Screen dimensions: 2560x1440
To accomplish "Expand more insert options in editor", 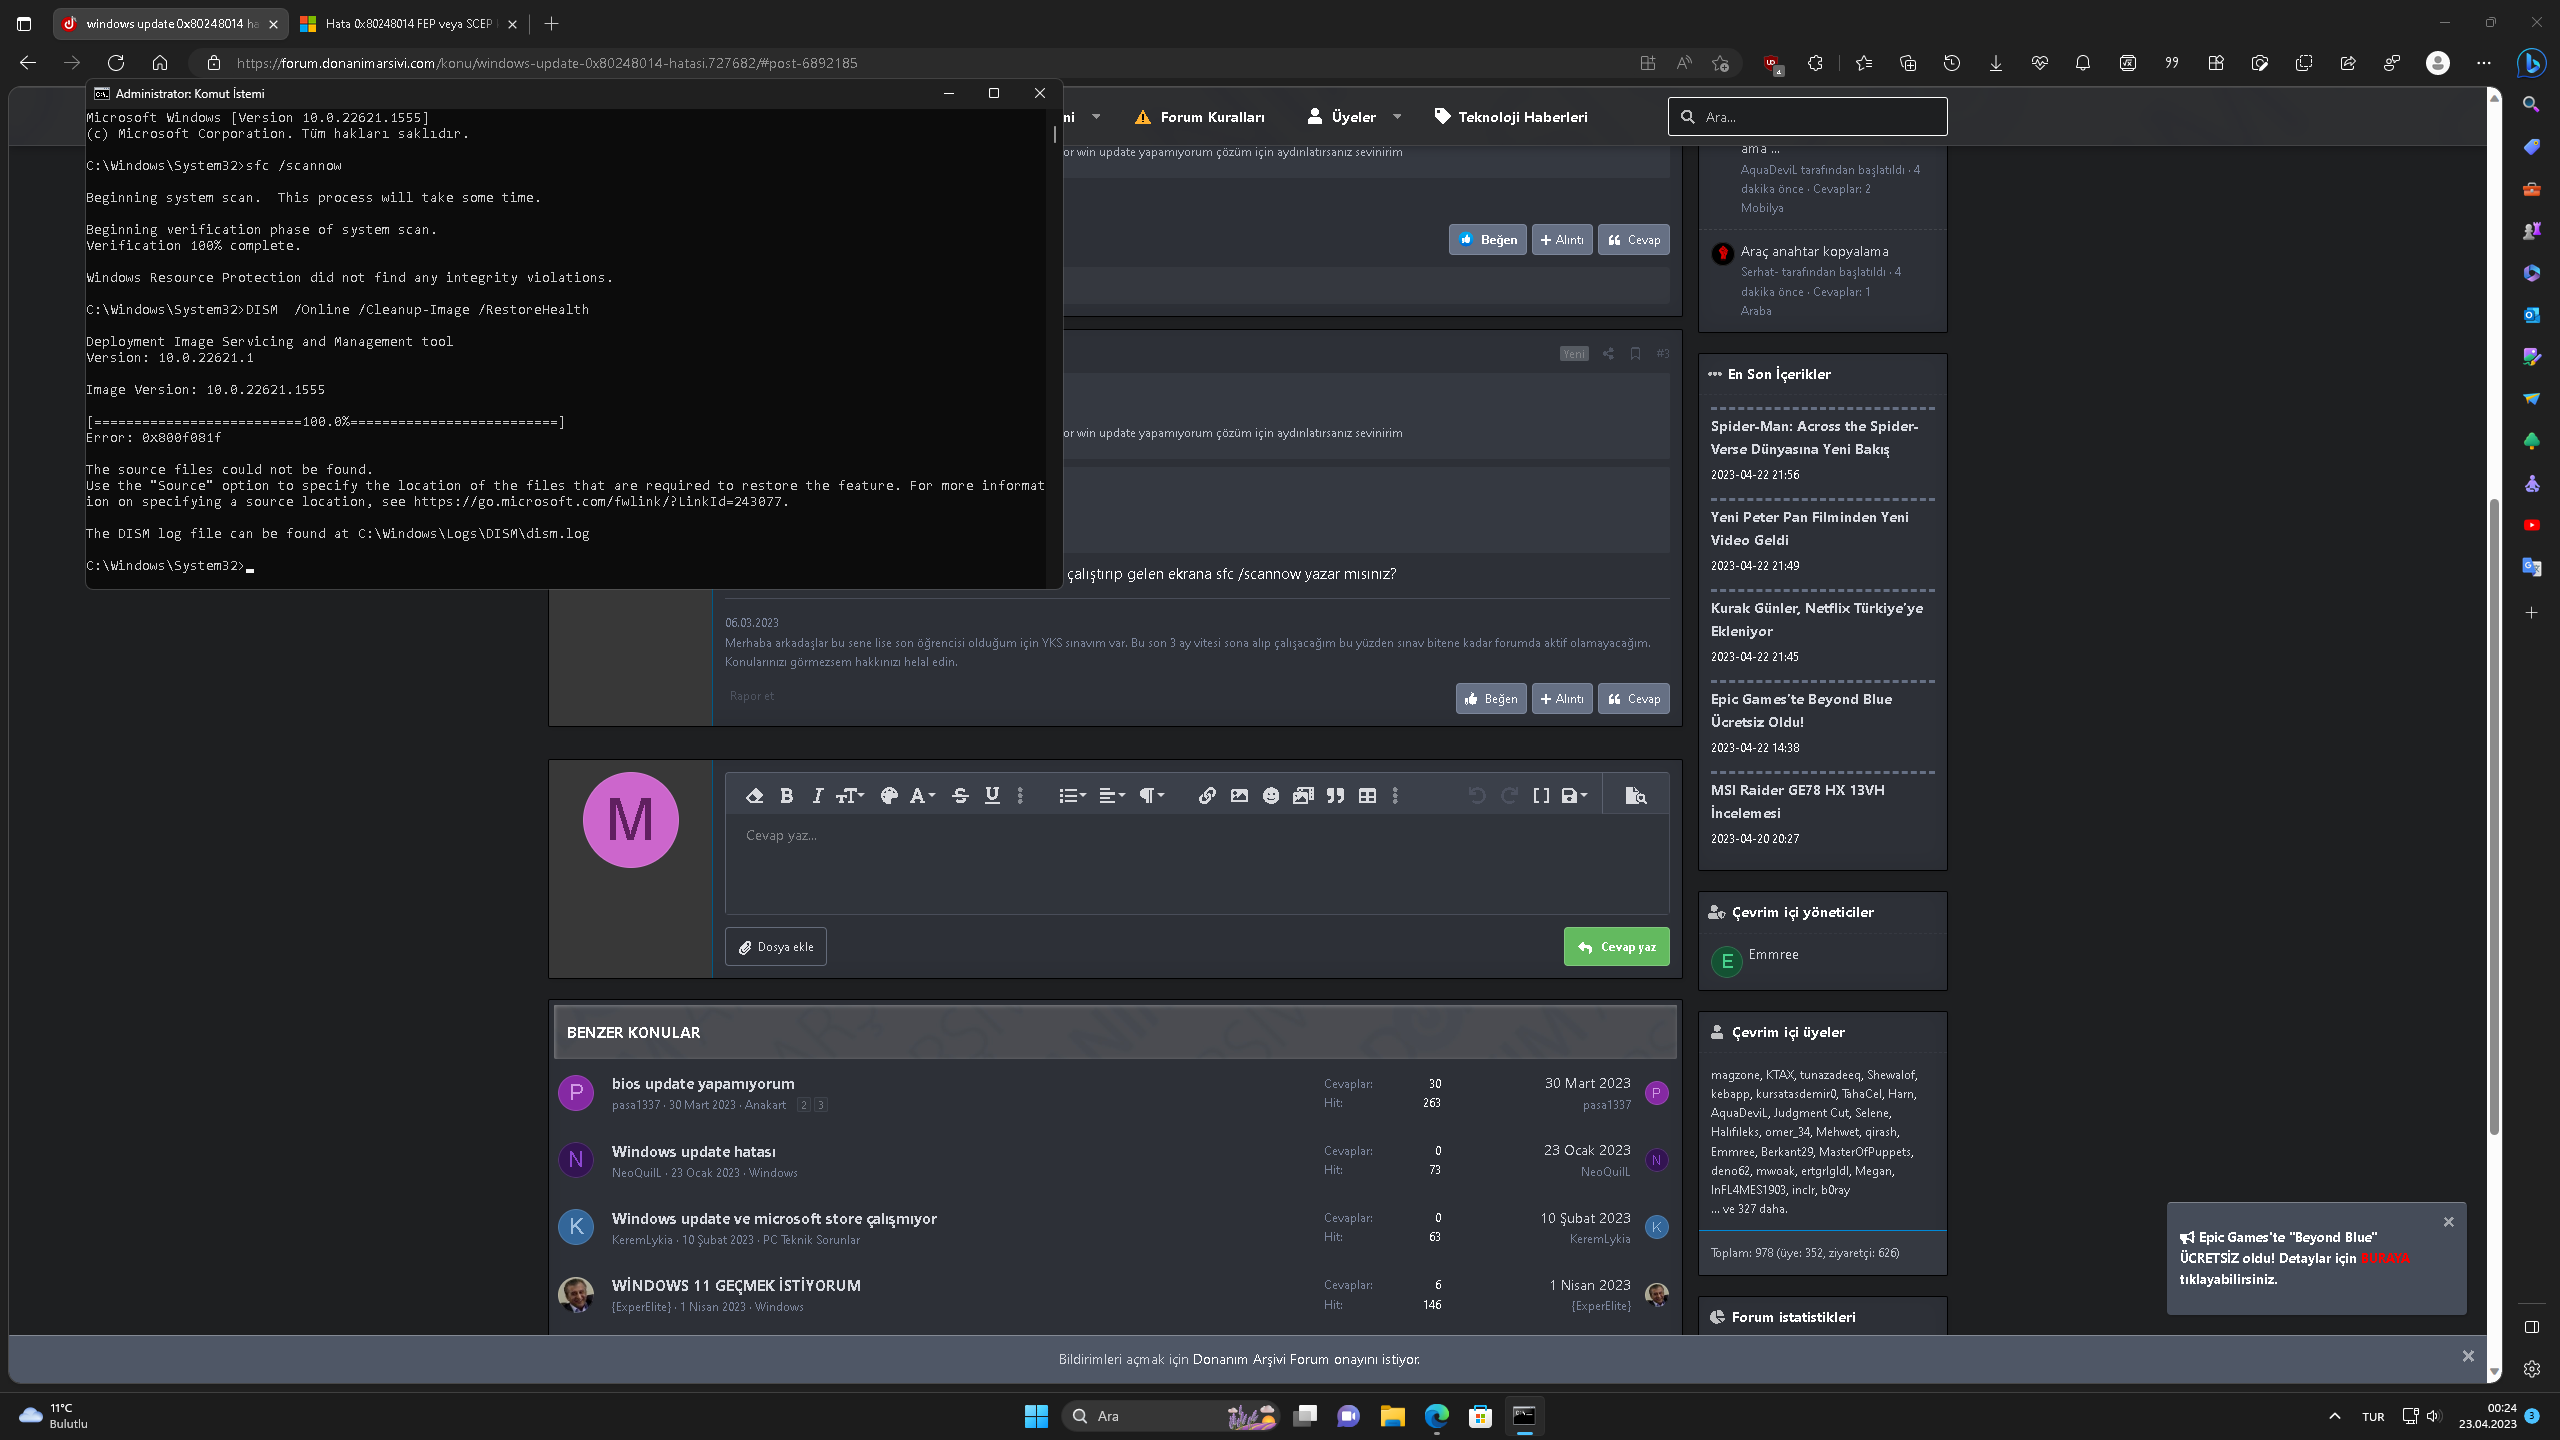I will tap(1395, 795).
